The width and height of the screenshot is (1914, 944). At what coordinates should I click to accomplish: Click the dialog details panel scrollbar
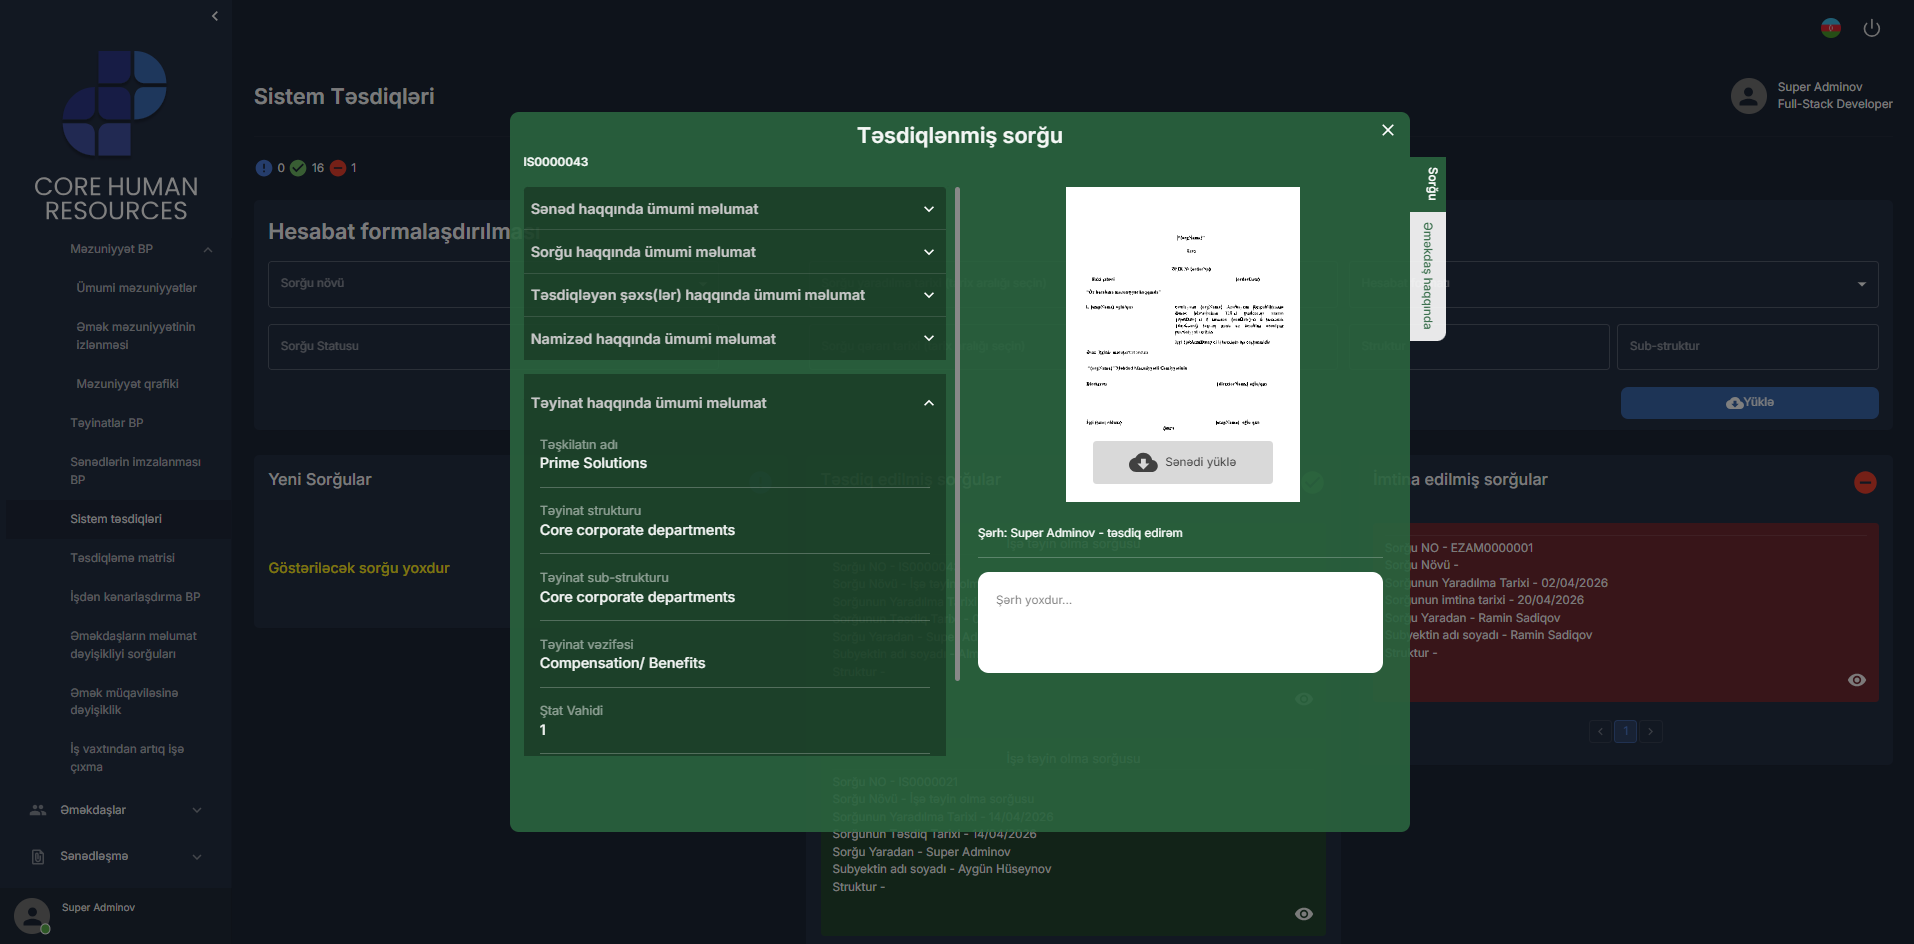(958, 434)
